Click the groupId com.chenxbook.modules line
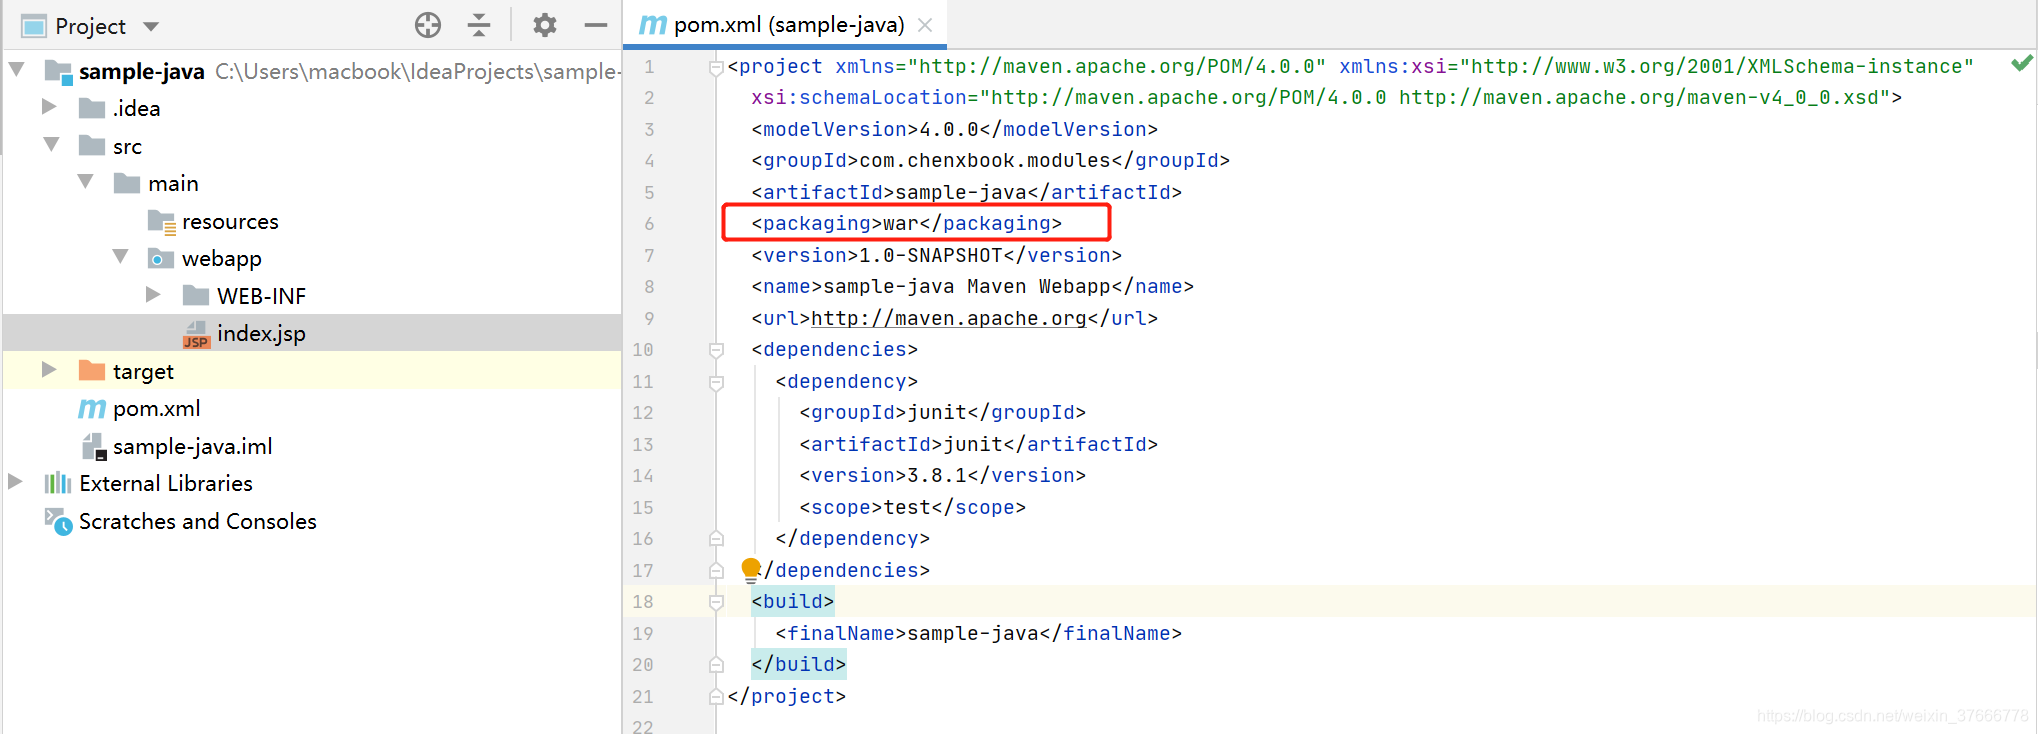Viewport: 2038px width, 734px height. coord(990,160)
